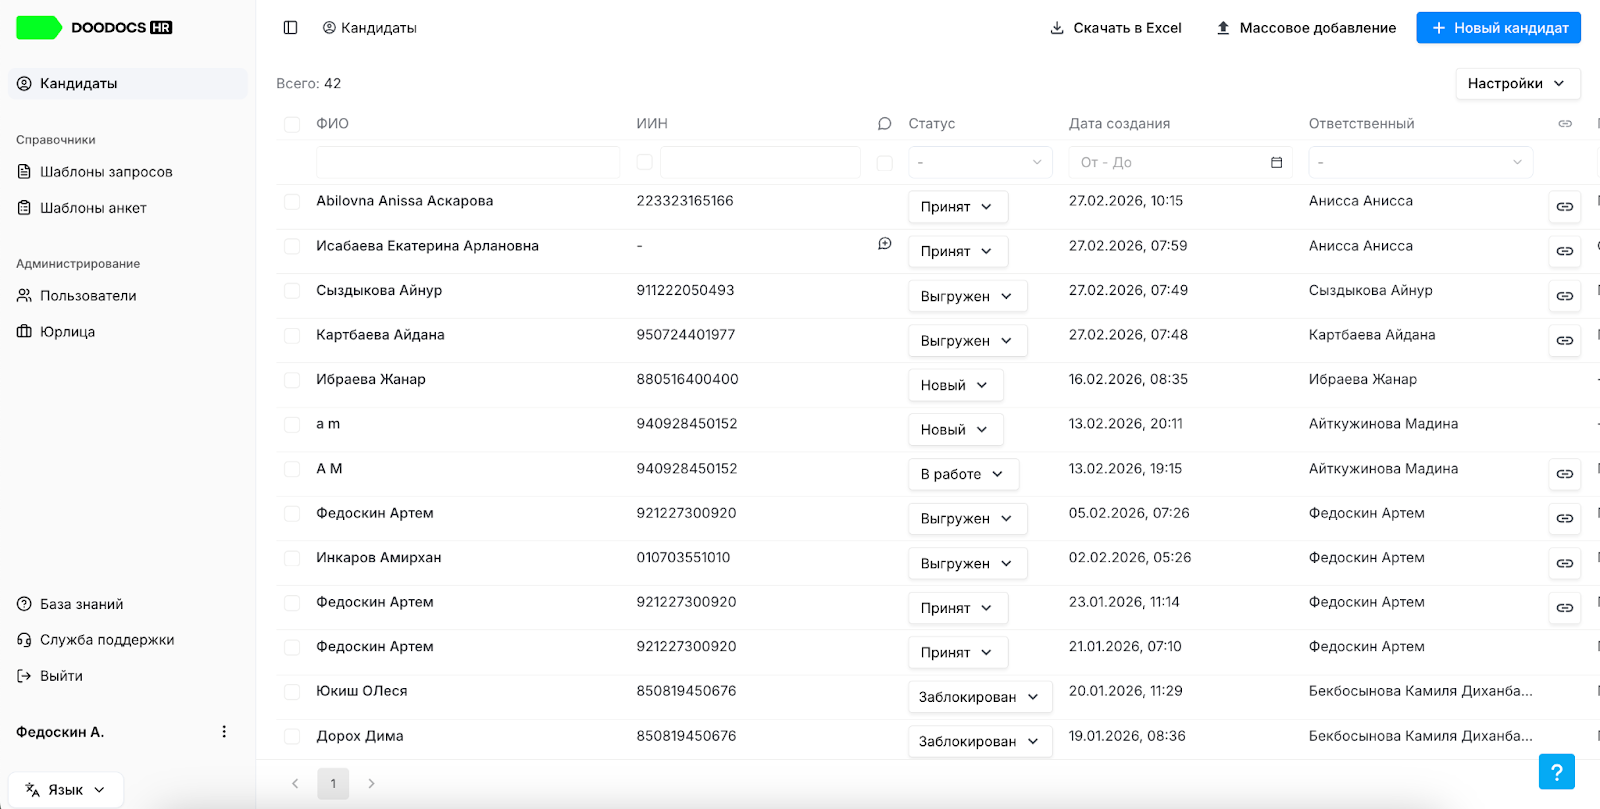Tick the select-all checkbox beside ФИО header

point(292,125)
